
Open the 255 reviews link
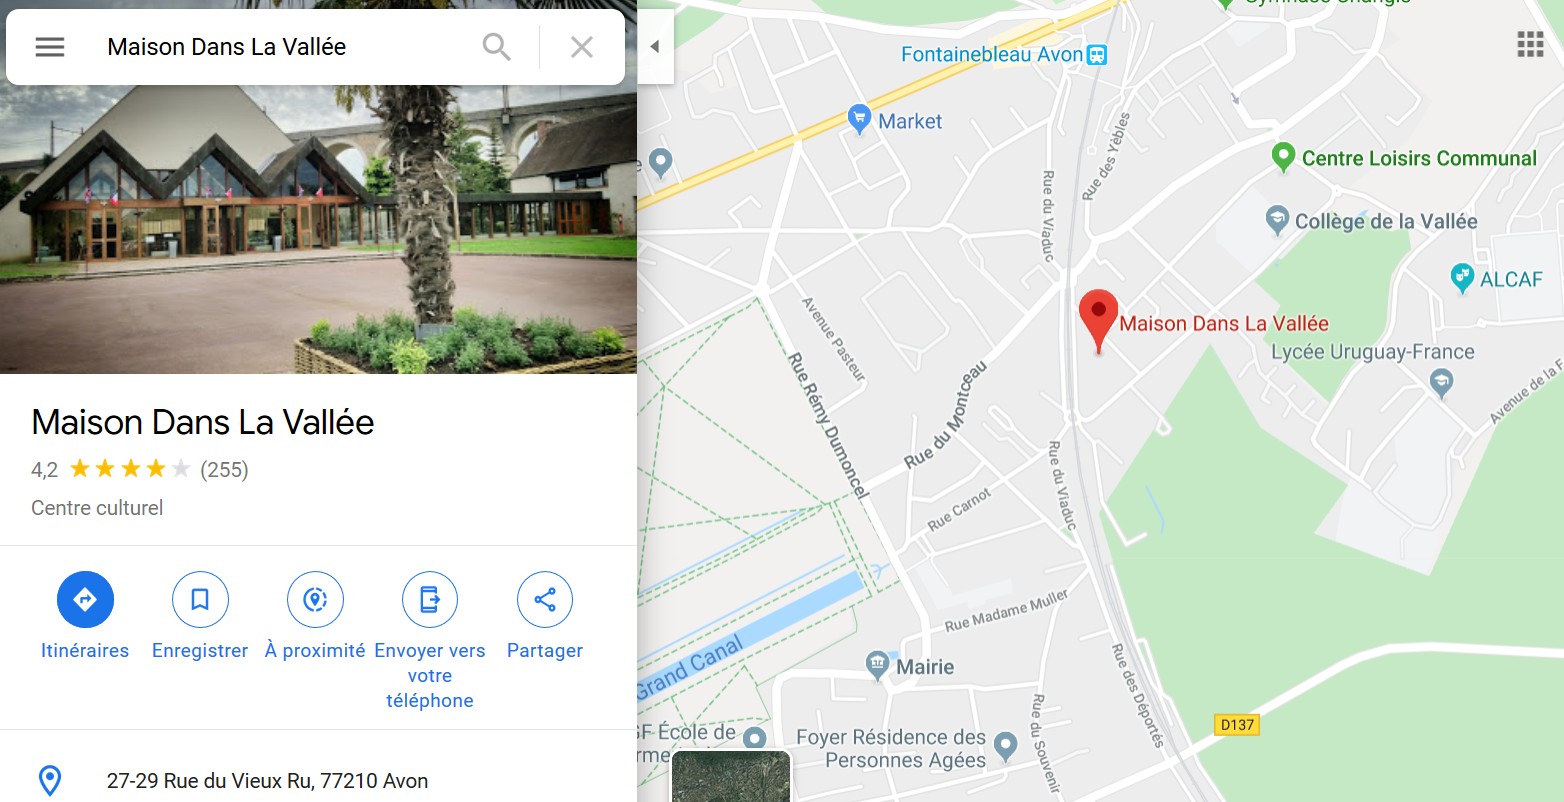pyautogui.click(x=224, y=469)
